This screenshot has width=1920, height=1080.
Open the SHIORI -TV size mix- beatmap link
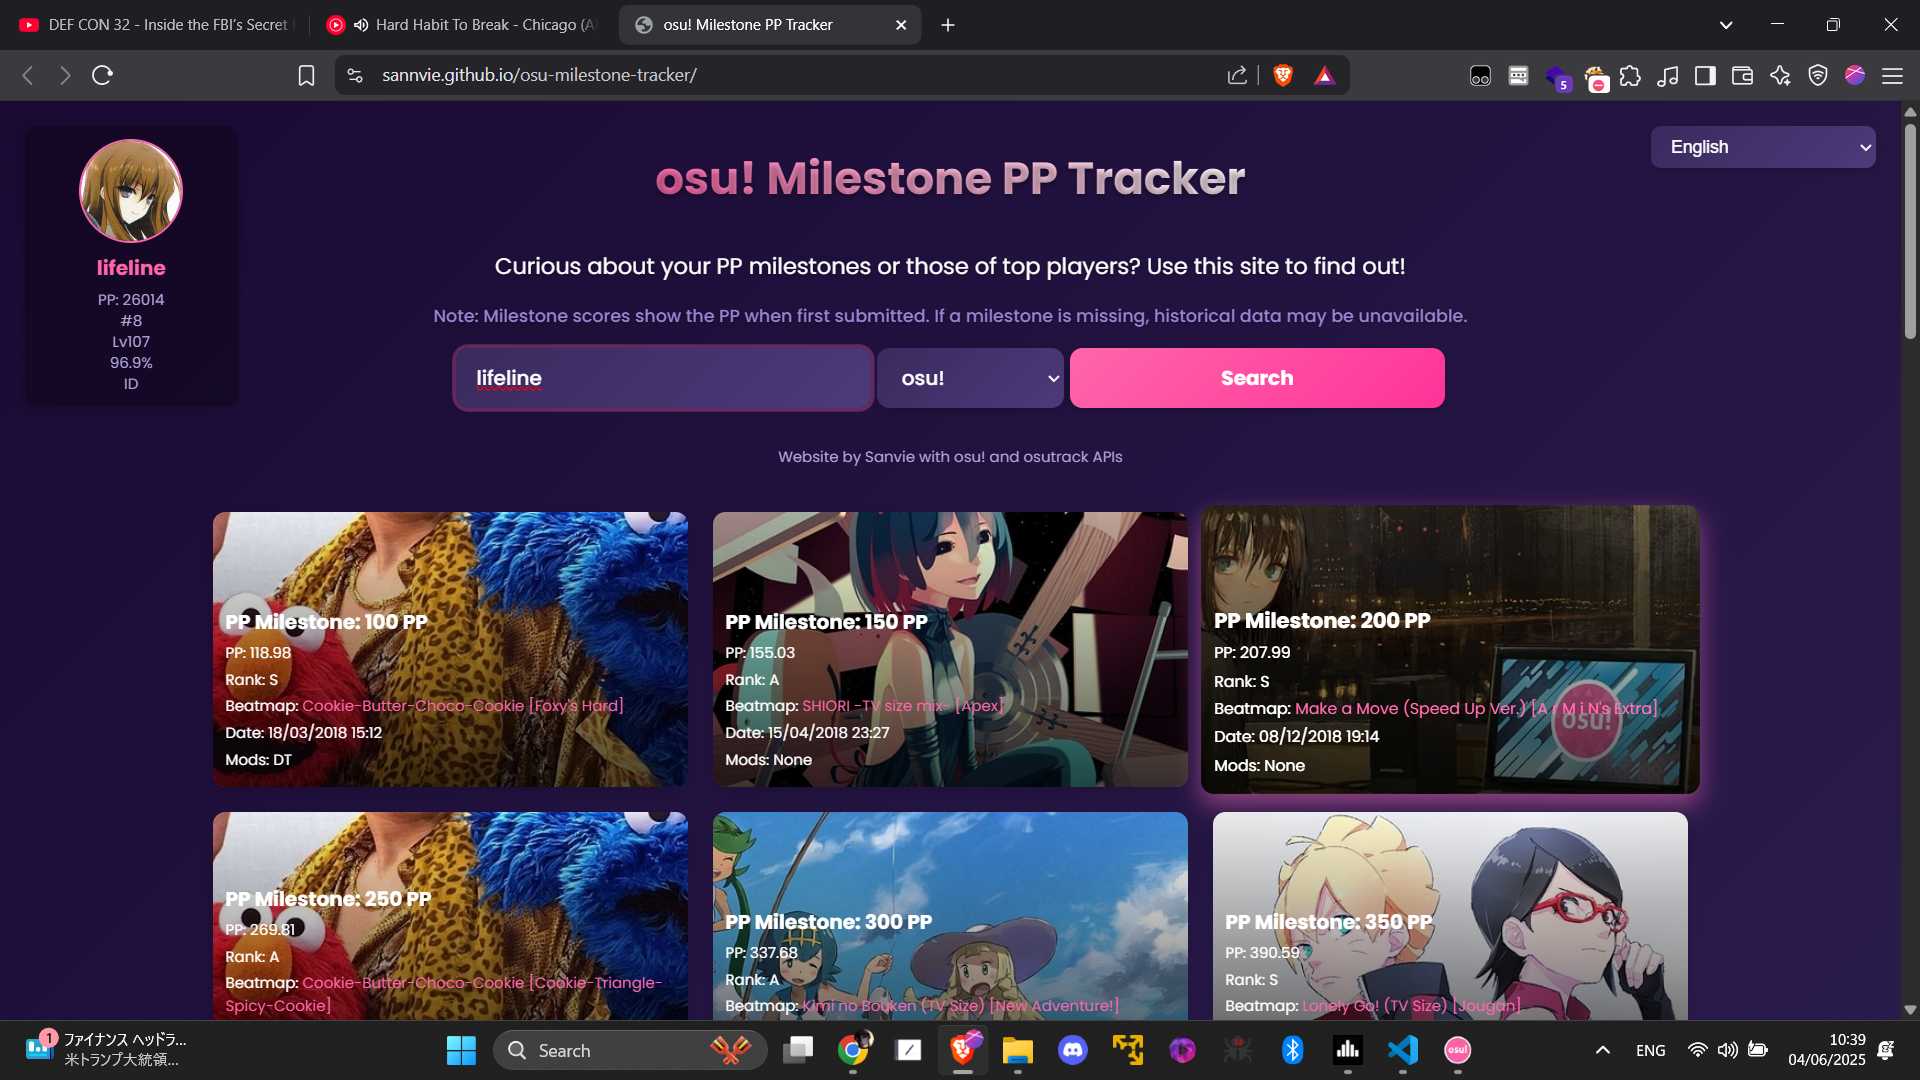click(x=903, y=706)
